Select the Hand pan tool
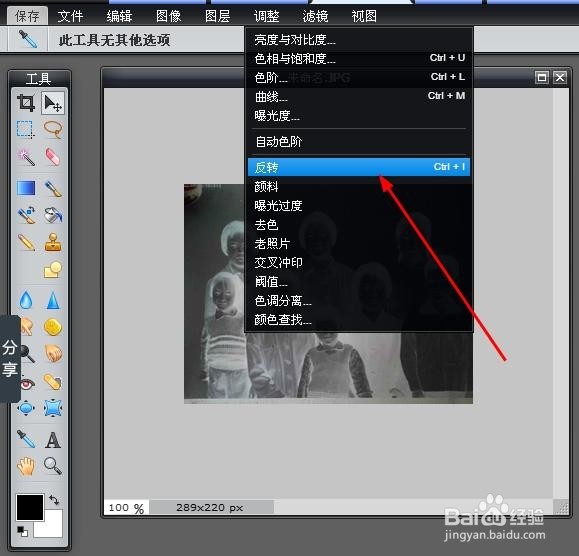The image size is (579, 556). point(26,466)
